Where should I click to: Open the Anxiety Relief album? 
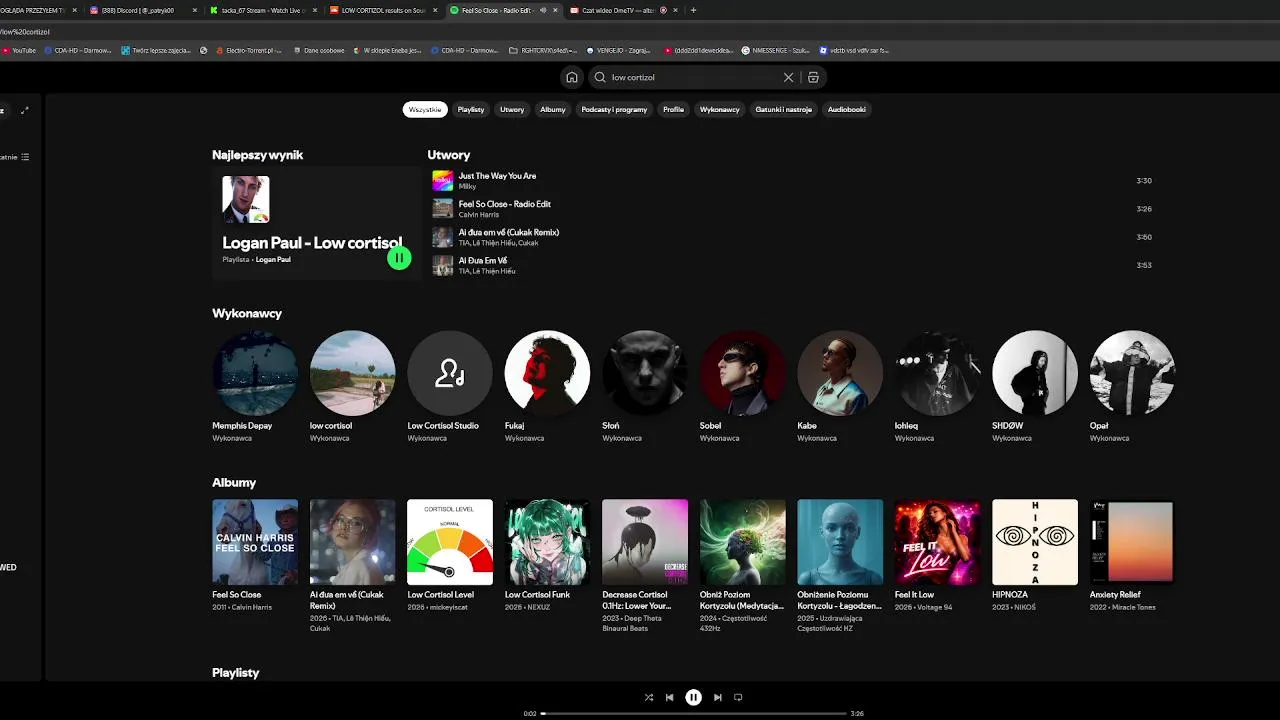(x=1132, y=555)
